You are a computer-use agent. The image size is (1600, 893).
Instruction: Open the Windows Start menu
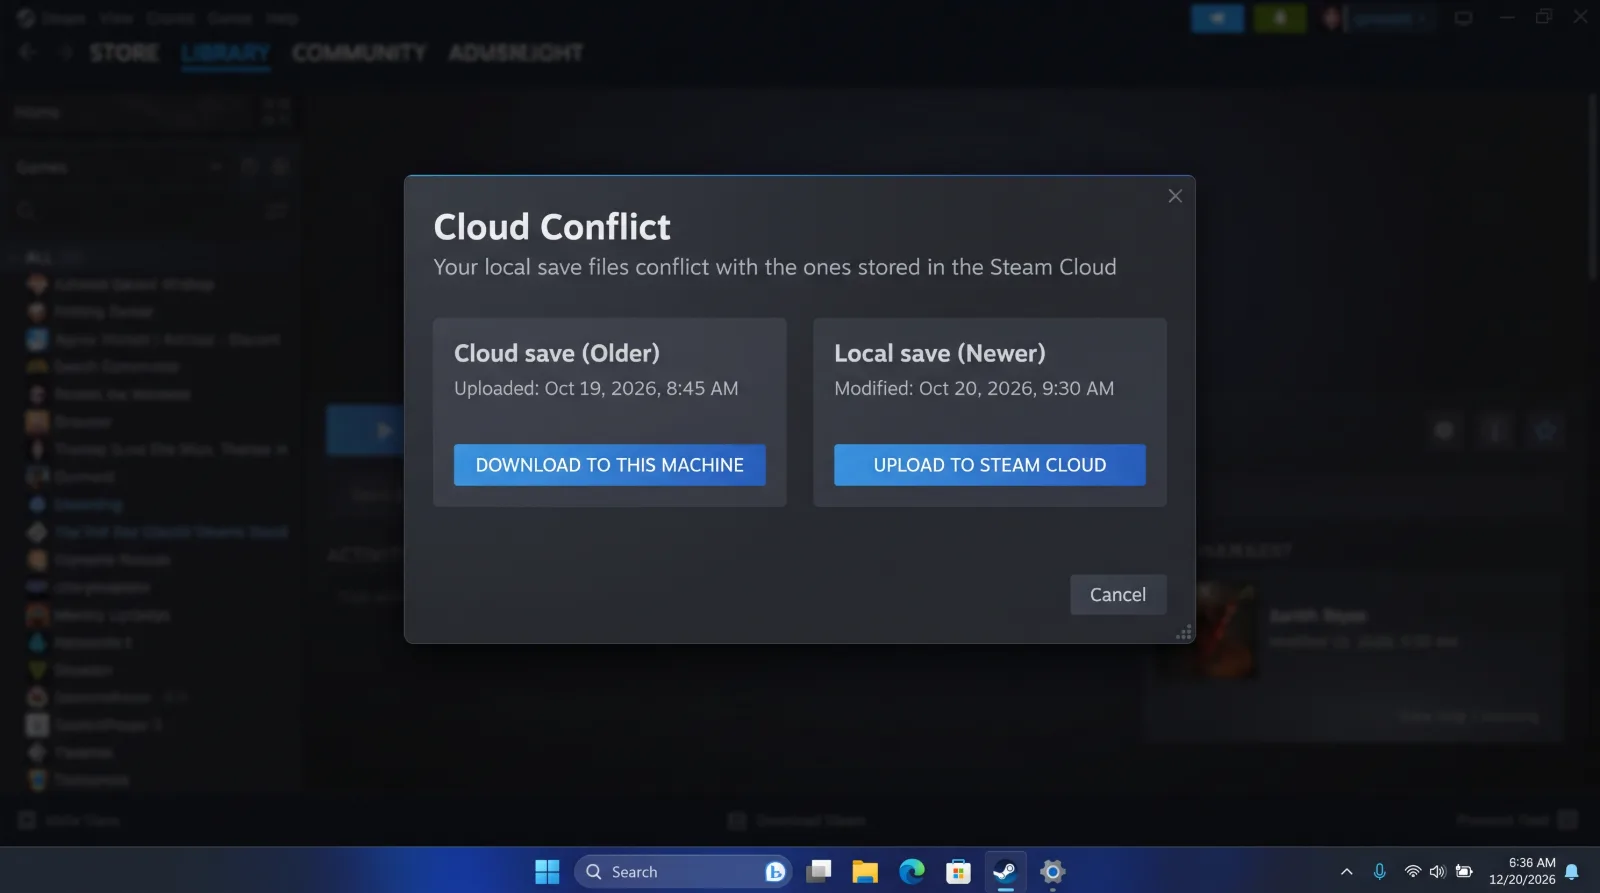point(547,872)
